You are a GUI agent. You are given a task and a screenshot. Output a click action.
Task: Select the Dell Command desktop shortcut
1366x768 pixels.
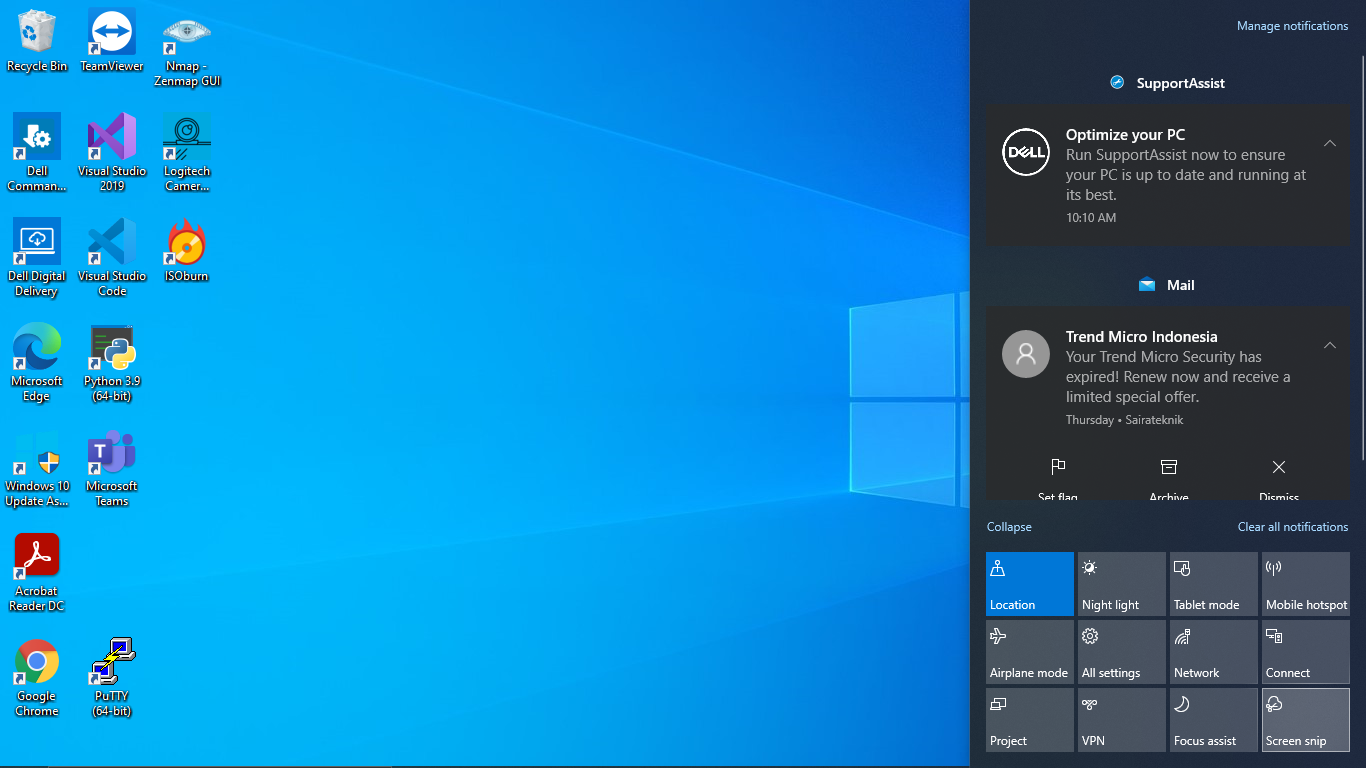click(37, 153)
